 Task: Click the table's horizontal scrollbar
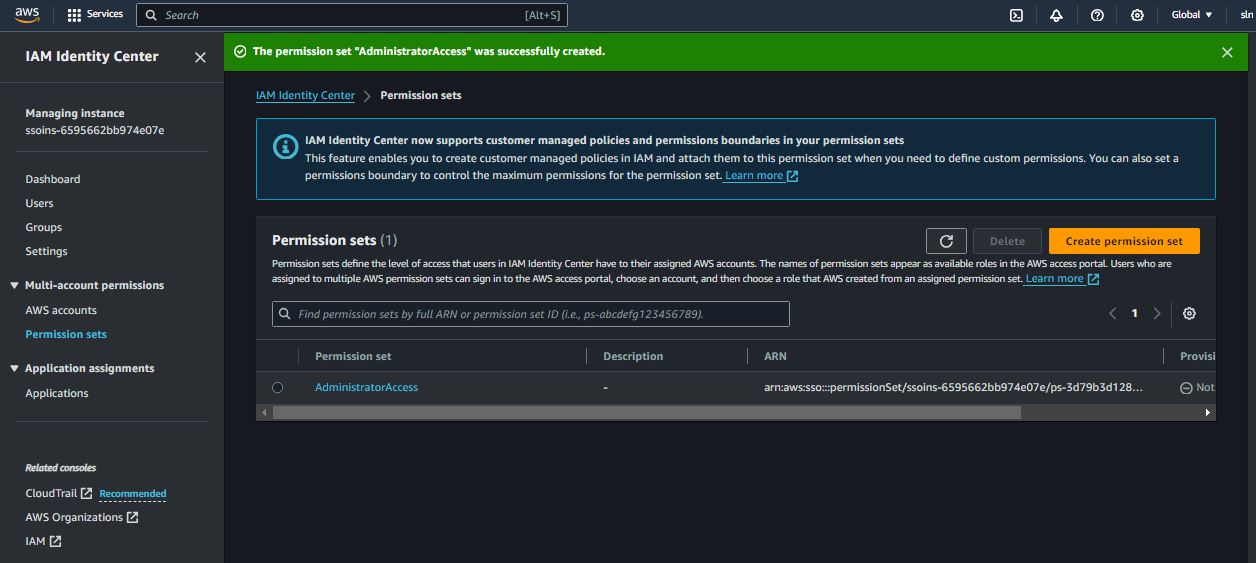[x=646, y=412]
